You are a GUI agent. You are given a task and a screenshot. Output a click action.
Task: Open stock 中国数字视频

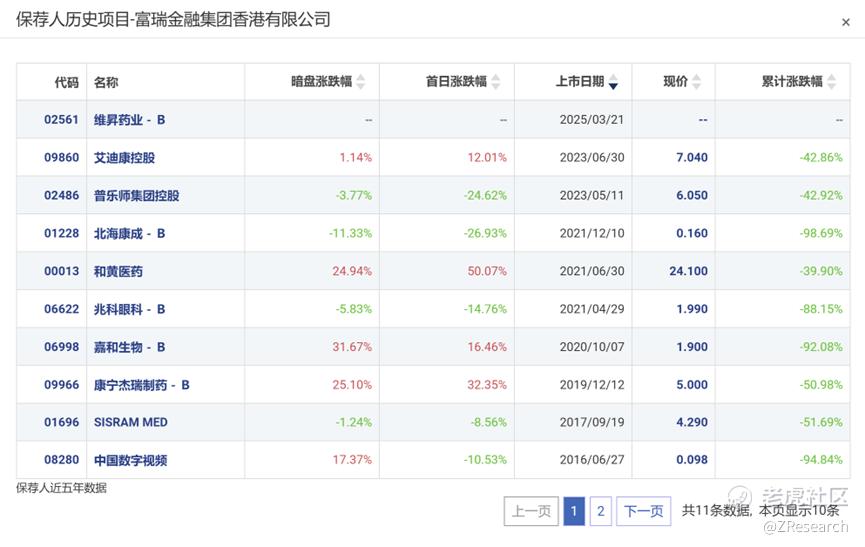(130, 460)
